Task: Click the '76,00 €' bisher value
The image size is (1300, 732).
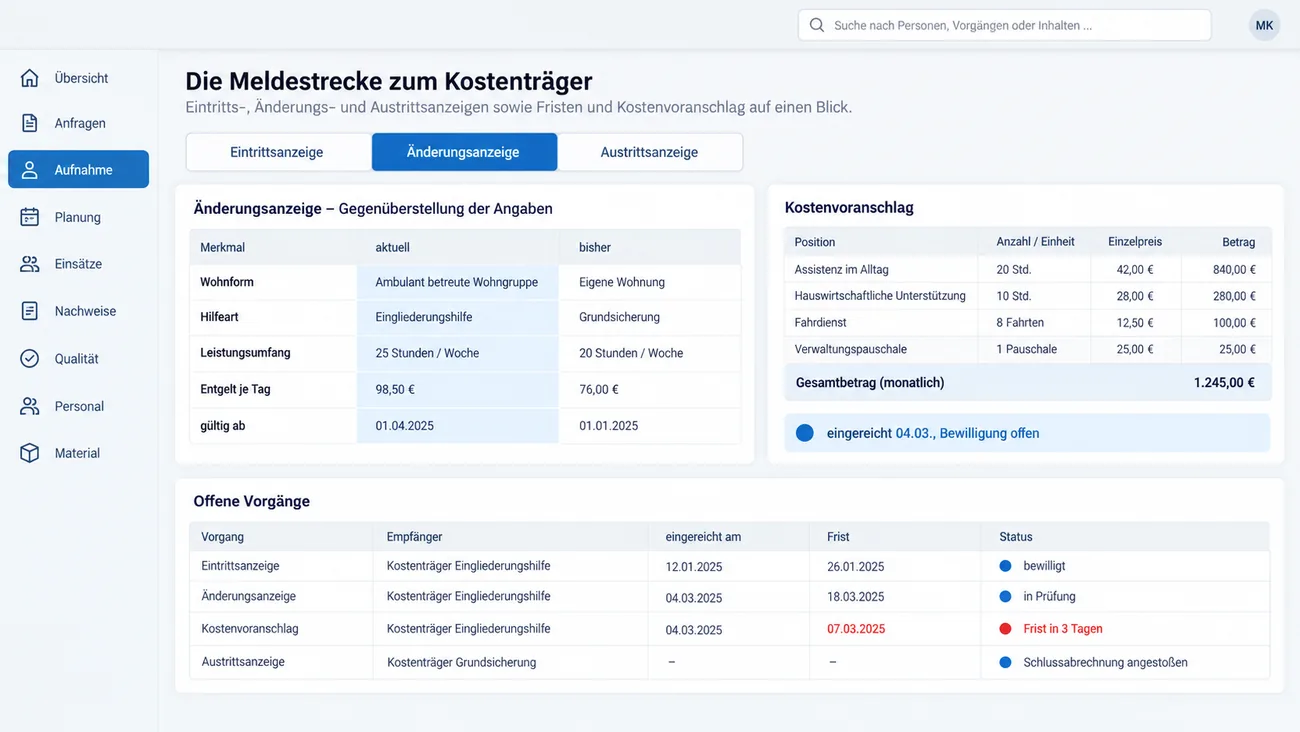Action: pos(599,389)
